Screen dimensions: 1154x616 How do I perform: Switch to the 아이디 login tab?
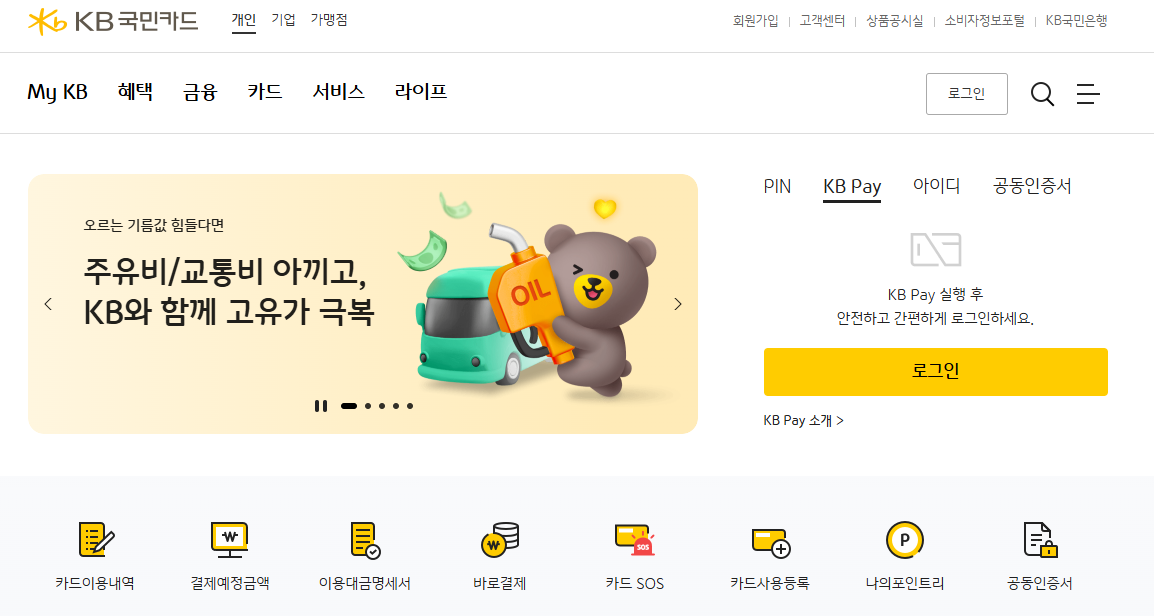[936, 186]
